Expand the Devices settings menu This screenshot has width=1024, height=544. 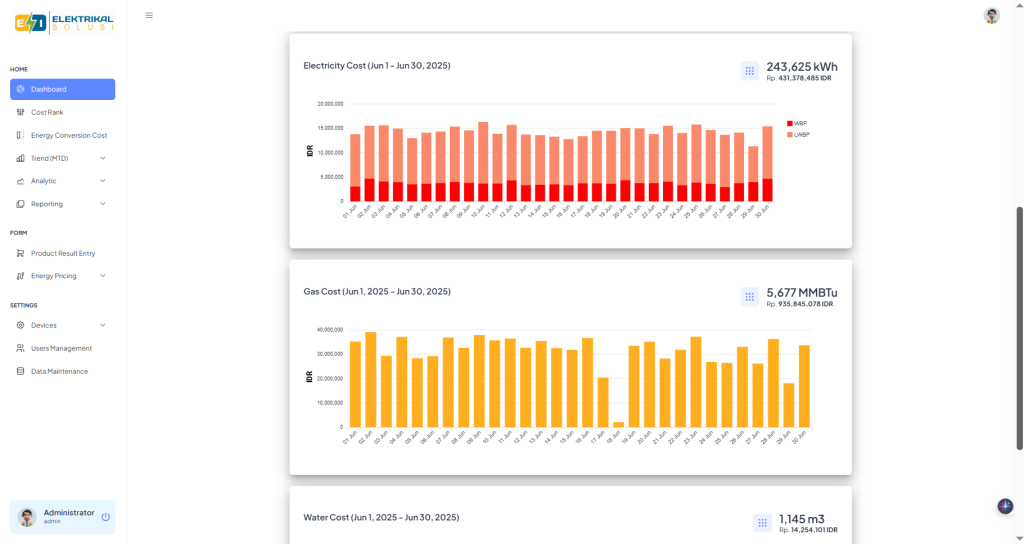62,325
